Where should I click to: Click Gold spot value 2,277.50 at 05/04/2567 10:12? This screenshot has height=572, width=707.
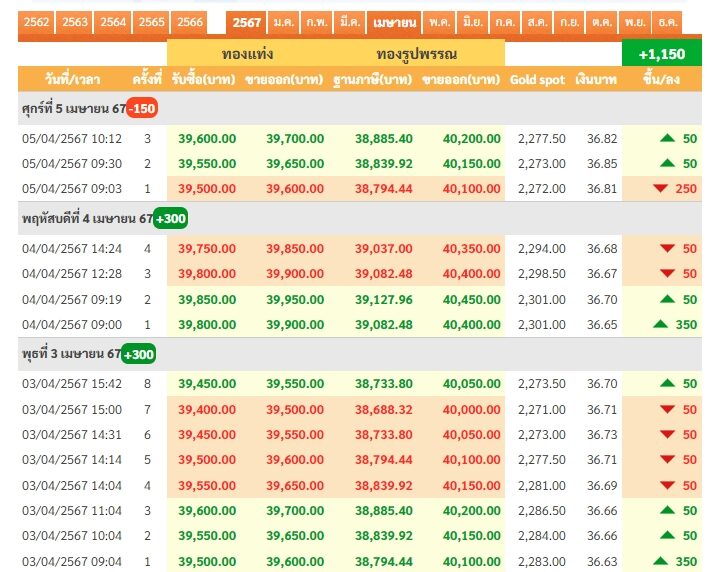click(x=542, y=138)
